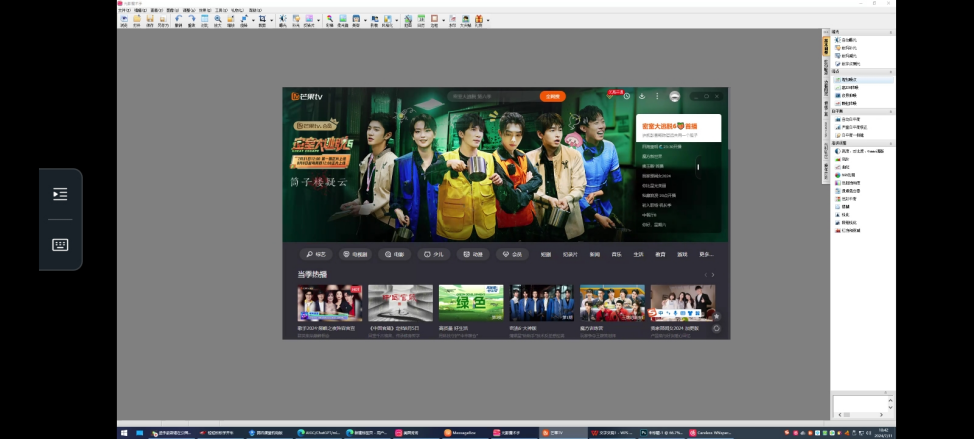Apply Fill Light (补光) bulb icon

point(296,21)
